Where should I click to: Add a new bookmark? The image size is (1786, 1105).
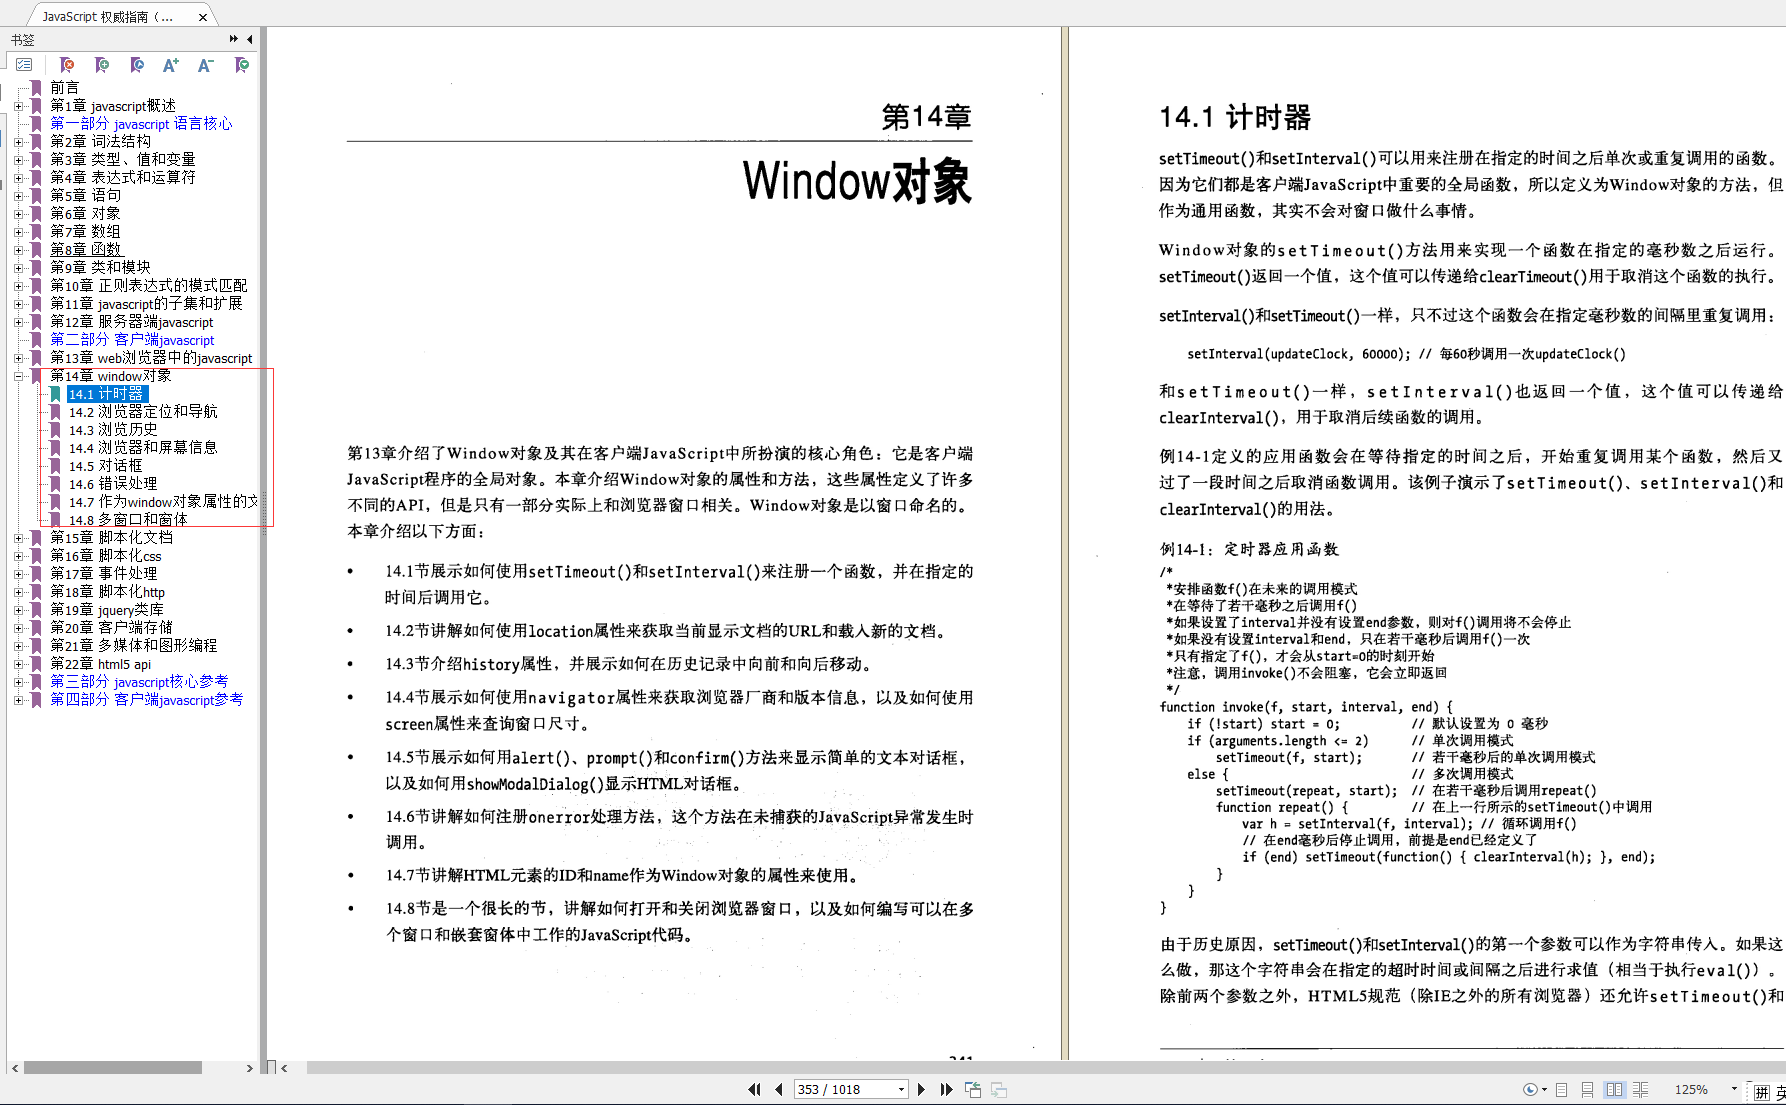click(102, 65)
